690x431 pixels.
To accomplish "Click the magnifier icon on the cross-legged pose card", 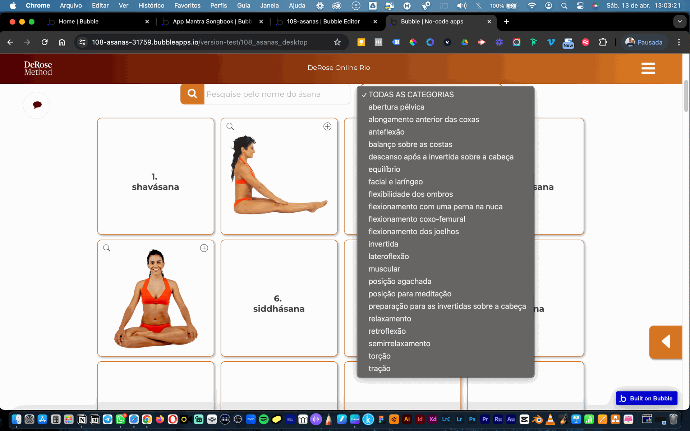I will point(106,248).
